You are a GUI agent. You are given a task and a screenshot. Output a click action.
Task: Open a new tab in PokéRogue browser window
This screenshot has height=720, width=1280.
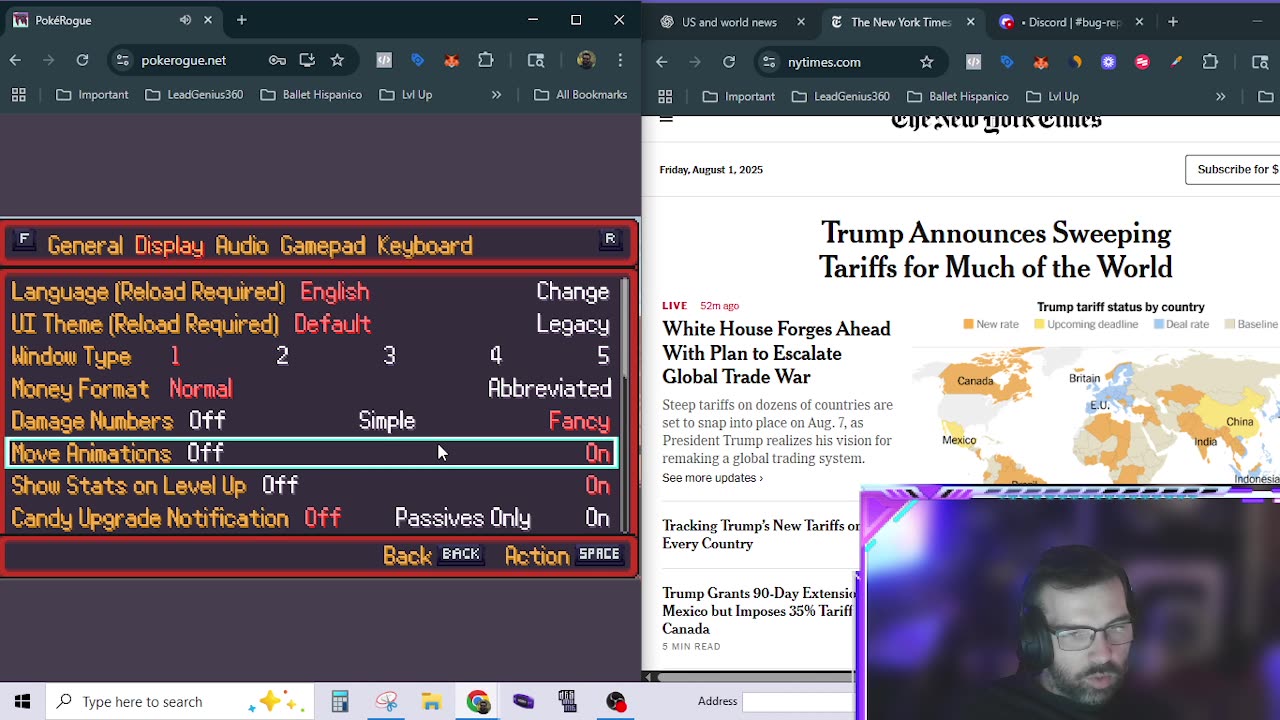[241, 20]
